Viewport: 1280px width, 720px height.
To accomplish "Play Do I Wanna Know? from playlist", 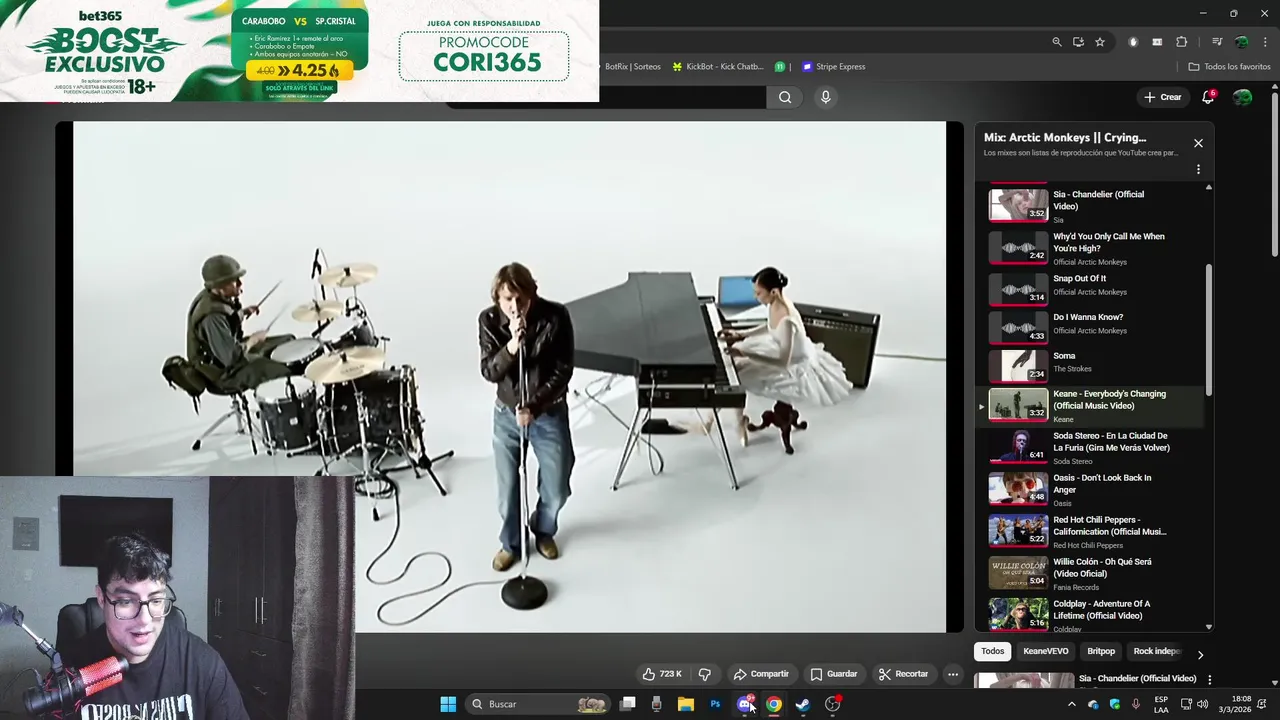I will point(1091,327).
